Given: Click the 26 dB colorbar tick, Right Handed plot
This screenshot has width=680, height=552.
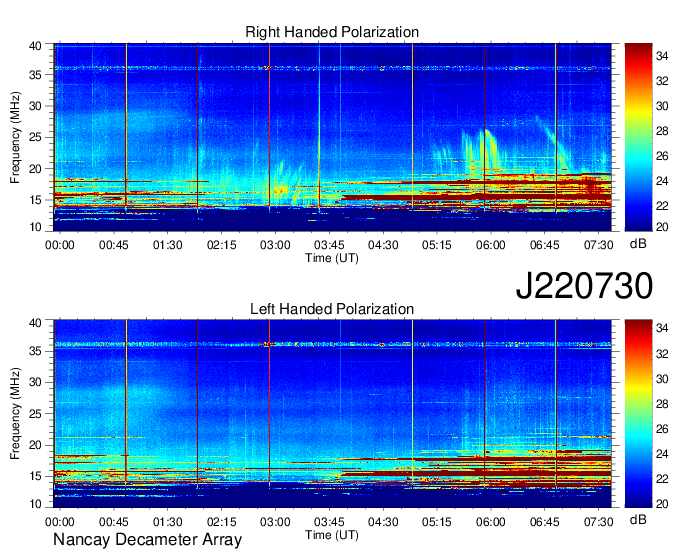Looking at the screenshot, I should (662, 156).
